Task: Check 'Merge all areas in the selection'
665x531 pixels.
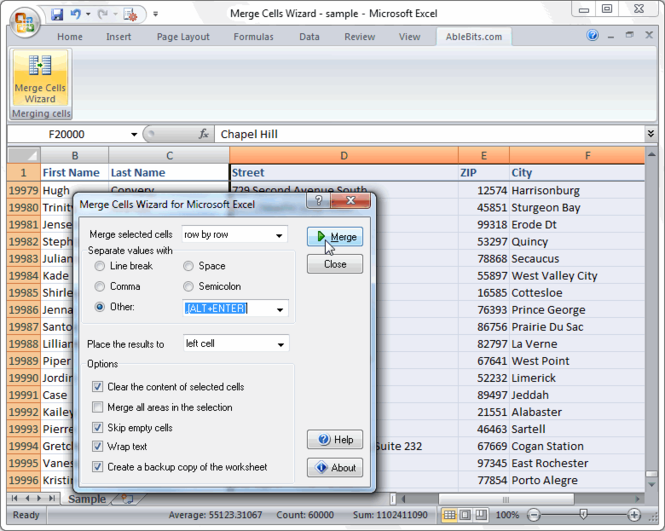Action: 98,407
